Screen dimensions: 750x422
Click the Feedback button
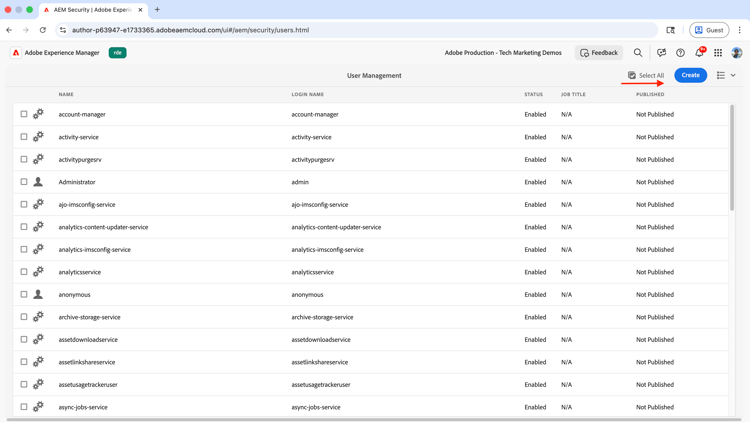click(599, 53)
